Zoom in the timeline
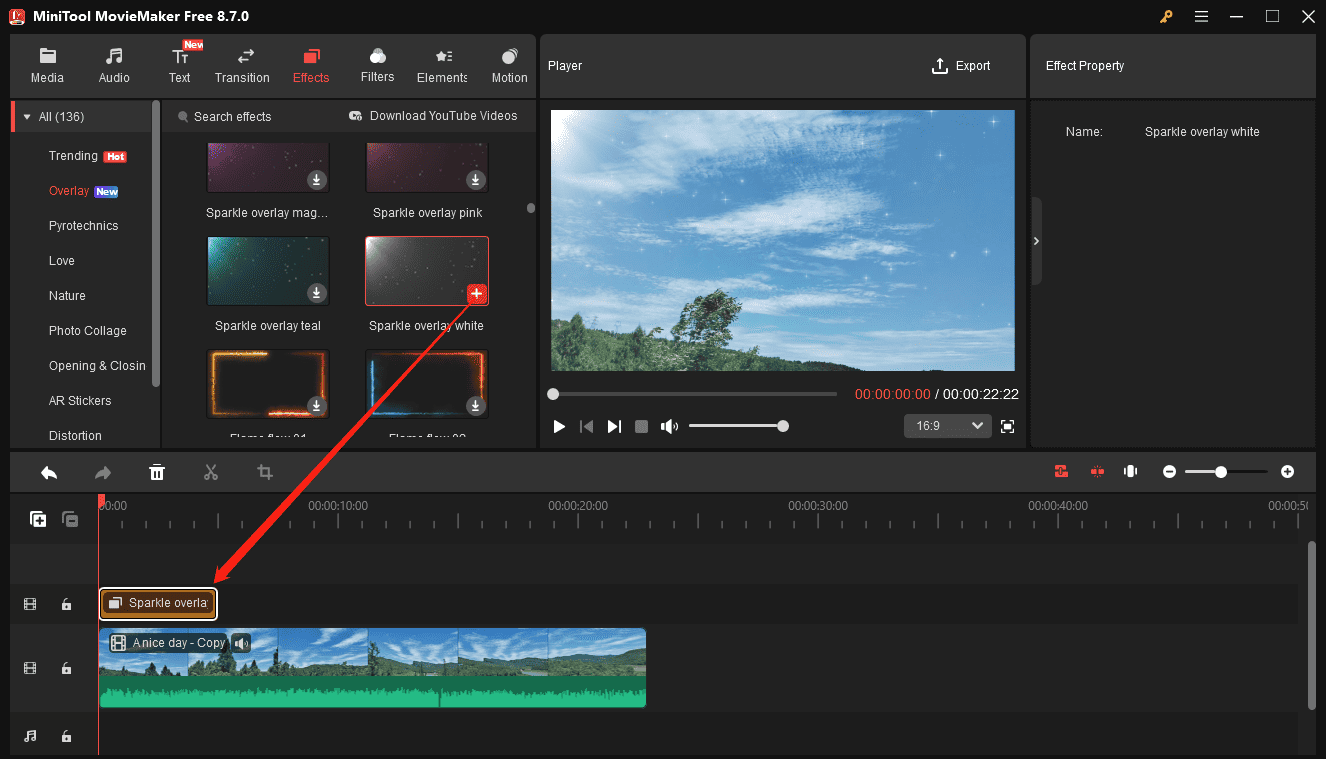 click(1288, 471)
